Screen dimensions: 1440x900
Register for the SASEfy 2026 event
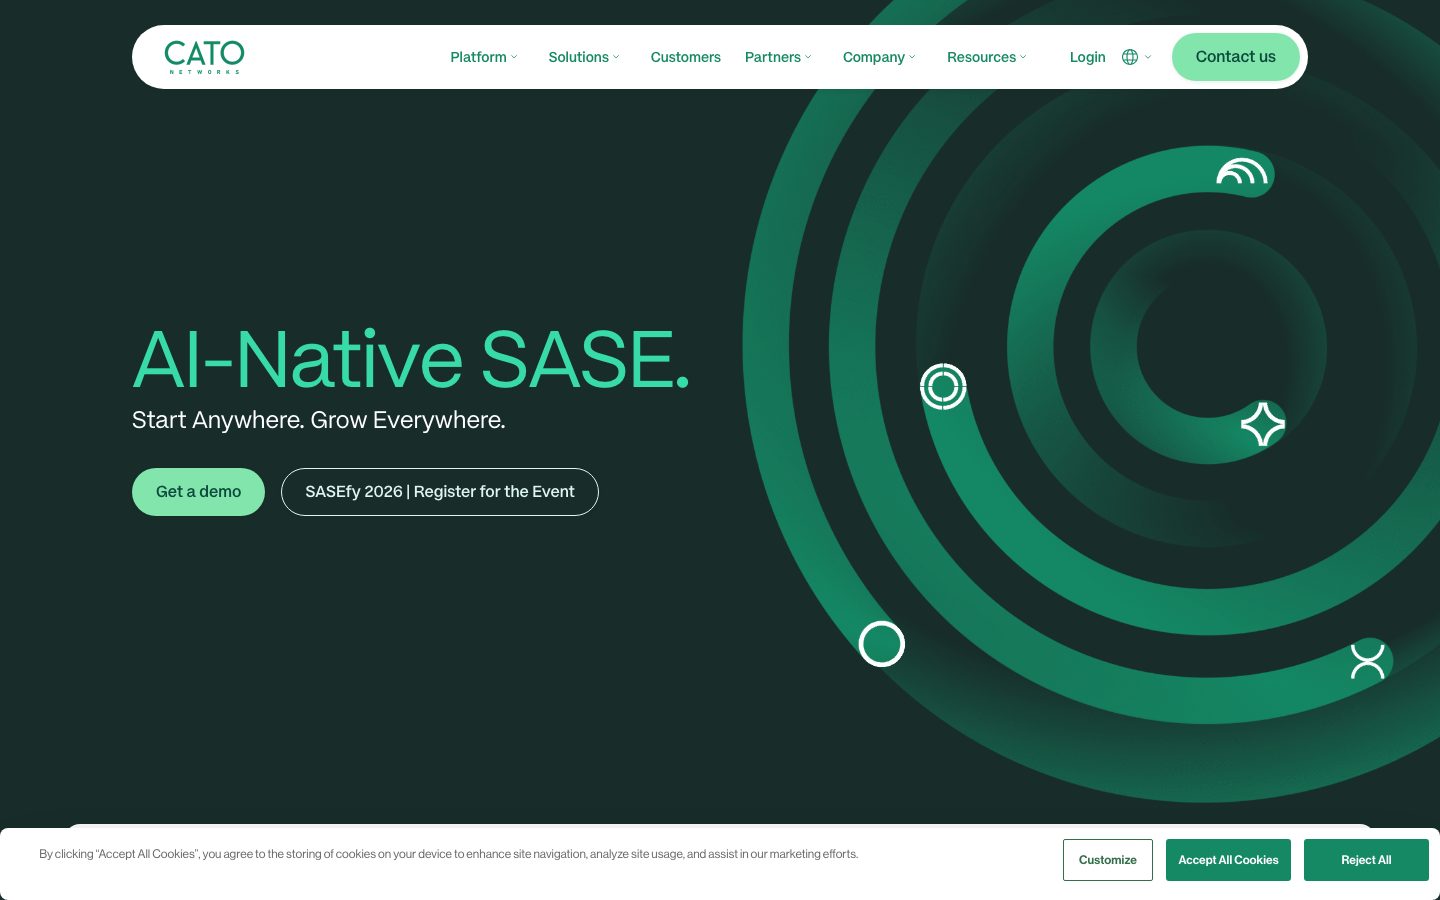[440, 492]
